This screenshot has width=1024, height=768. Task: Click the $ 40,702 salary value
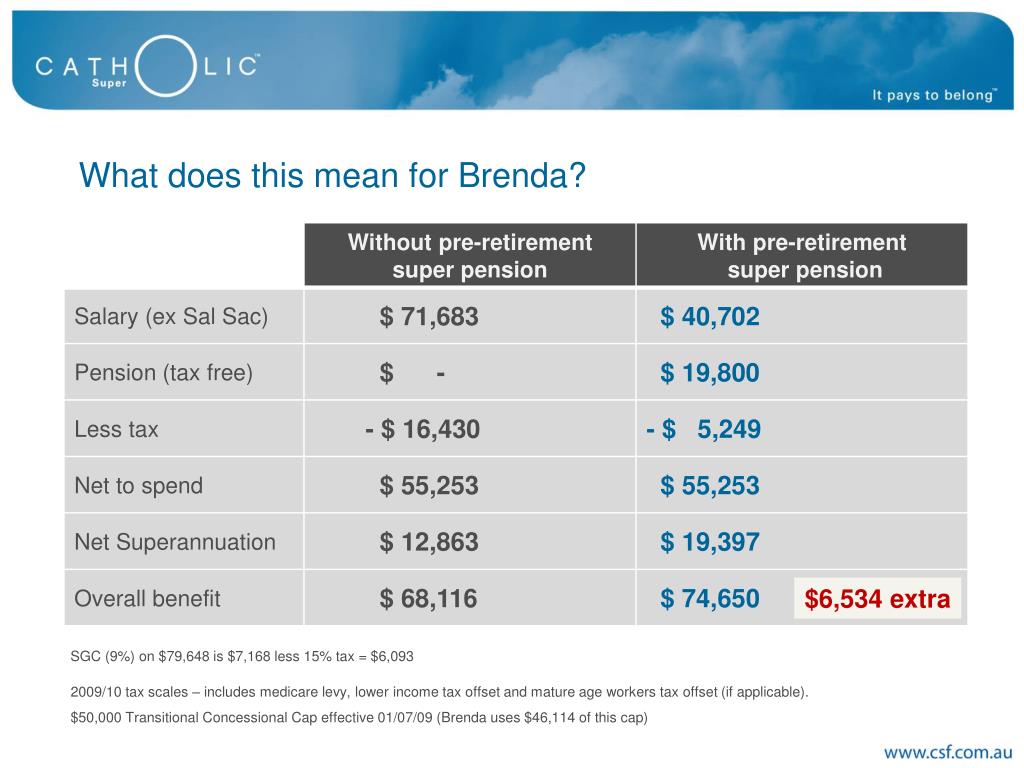point(710,317)
